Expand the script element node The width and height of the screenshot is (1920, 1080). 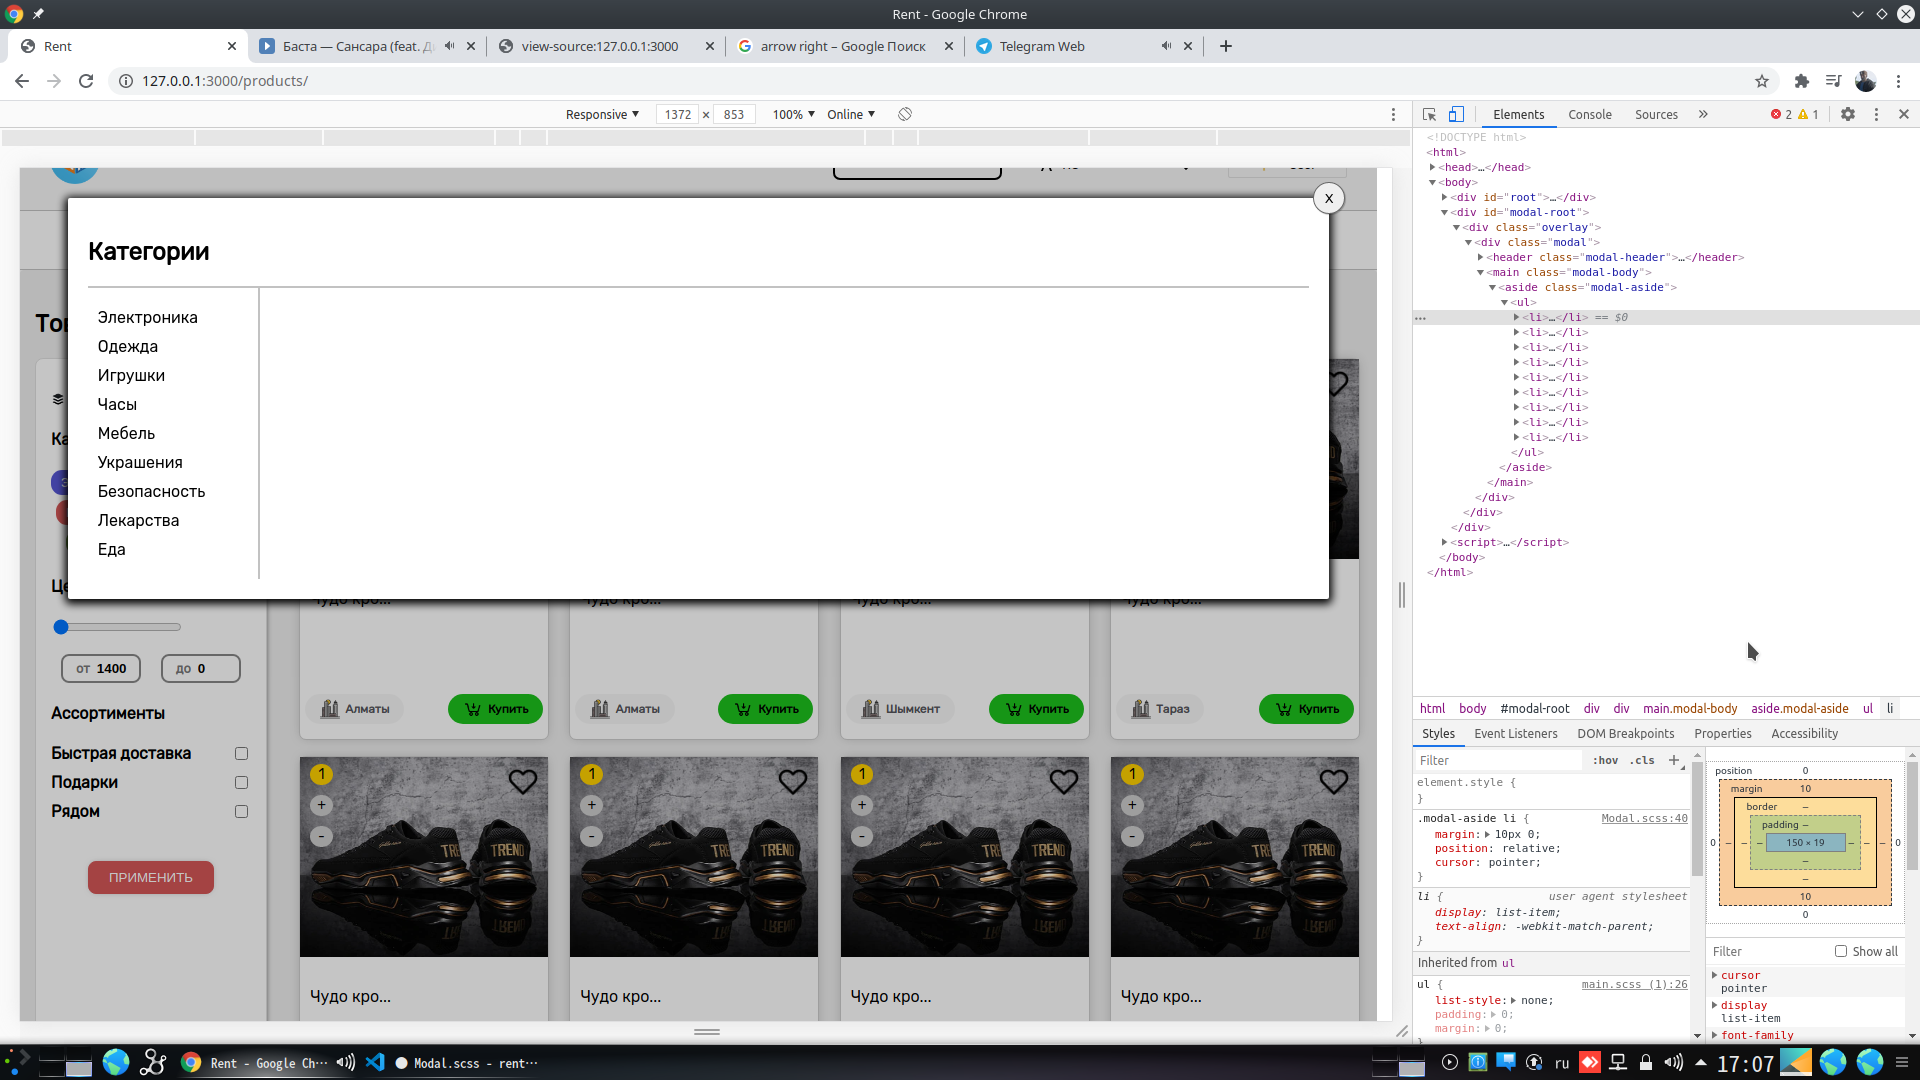(x=1445, y=542)
